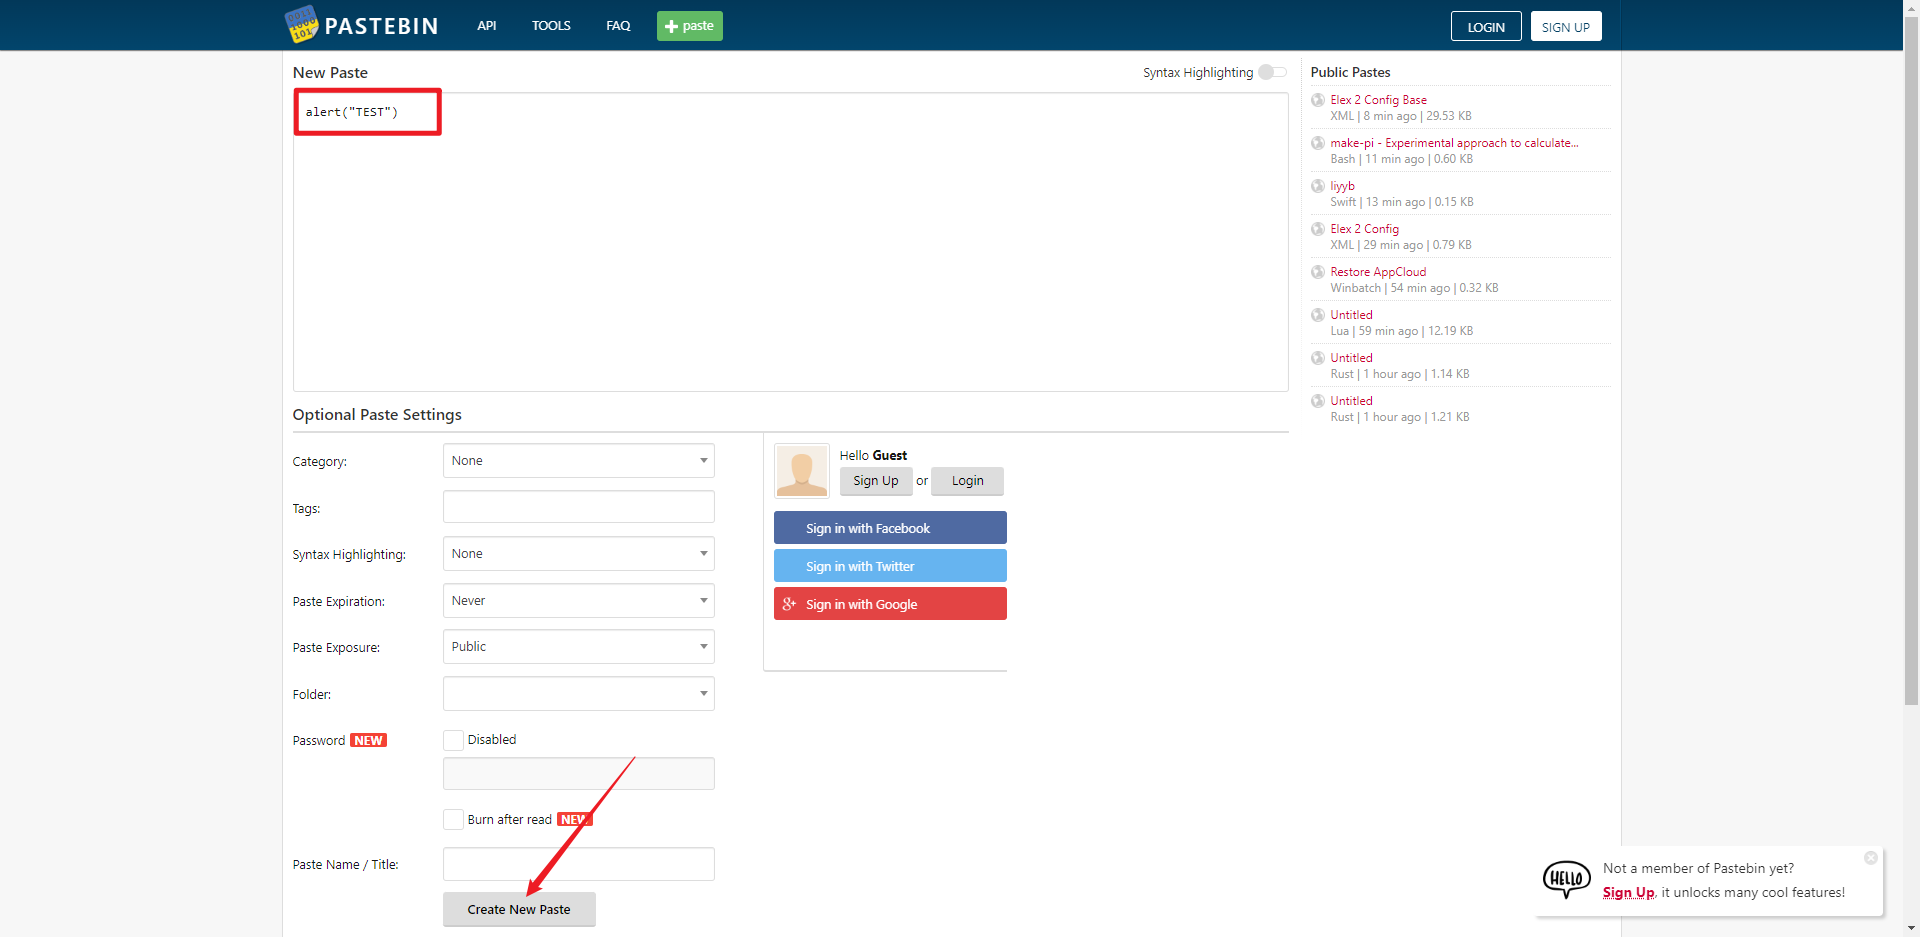1920x937 pixels.
Task: Click into the Tags input field
Action: [579, 507]
